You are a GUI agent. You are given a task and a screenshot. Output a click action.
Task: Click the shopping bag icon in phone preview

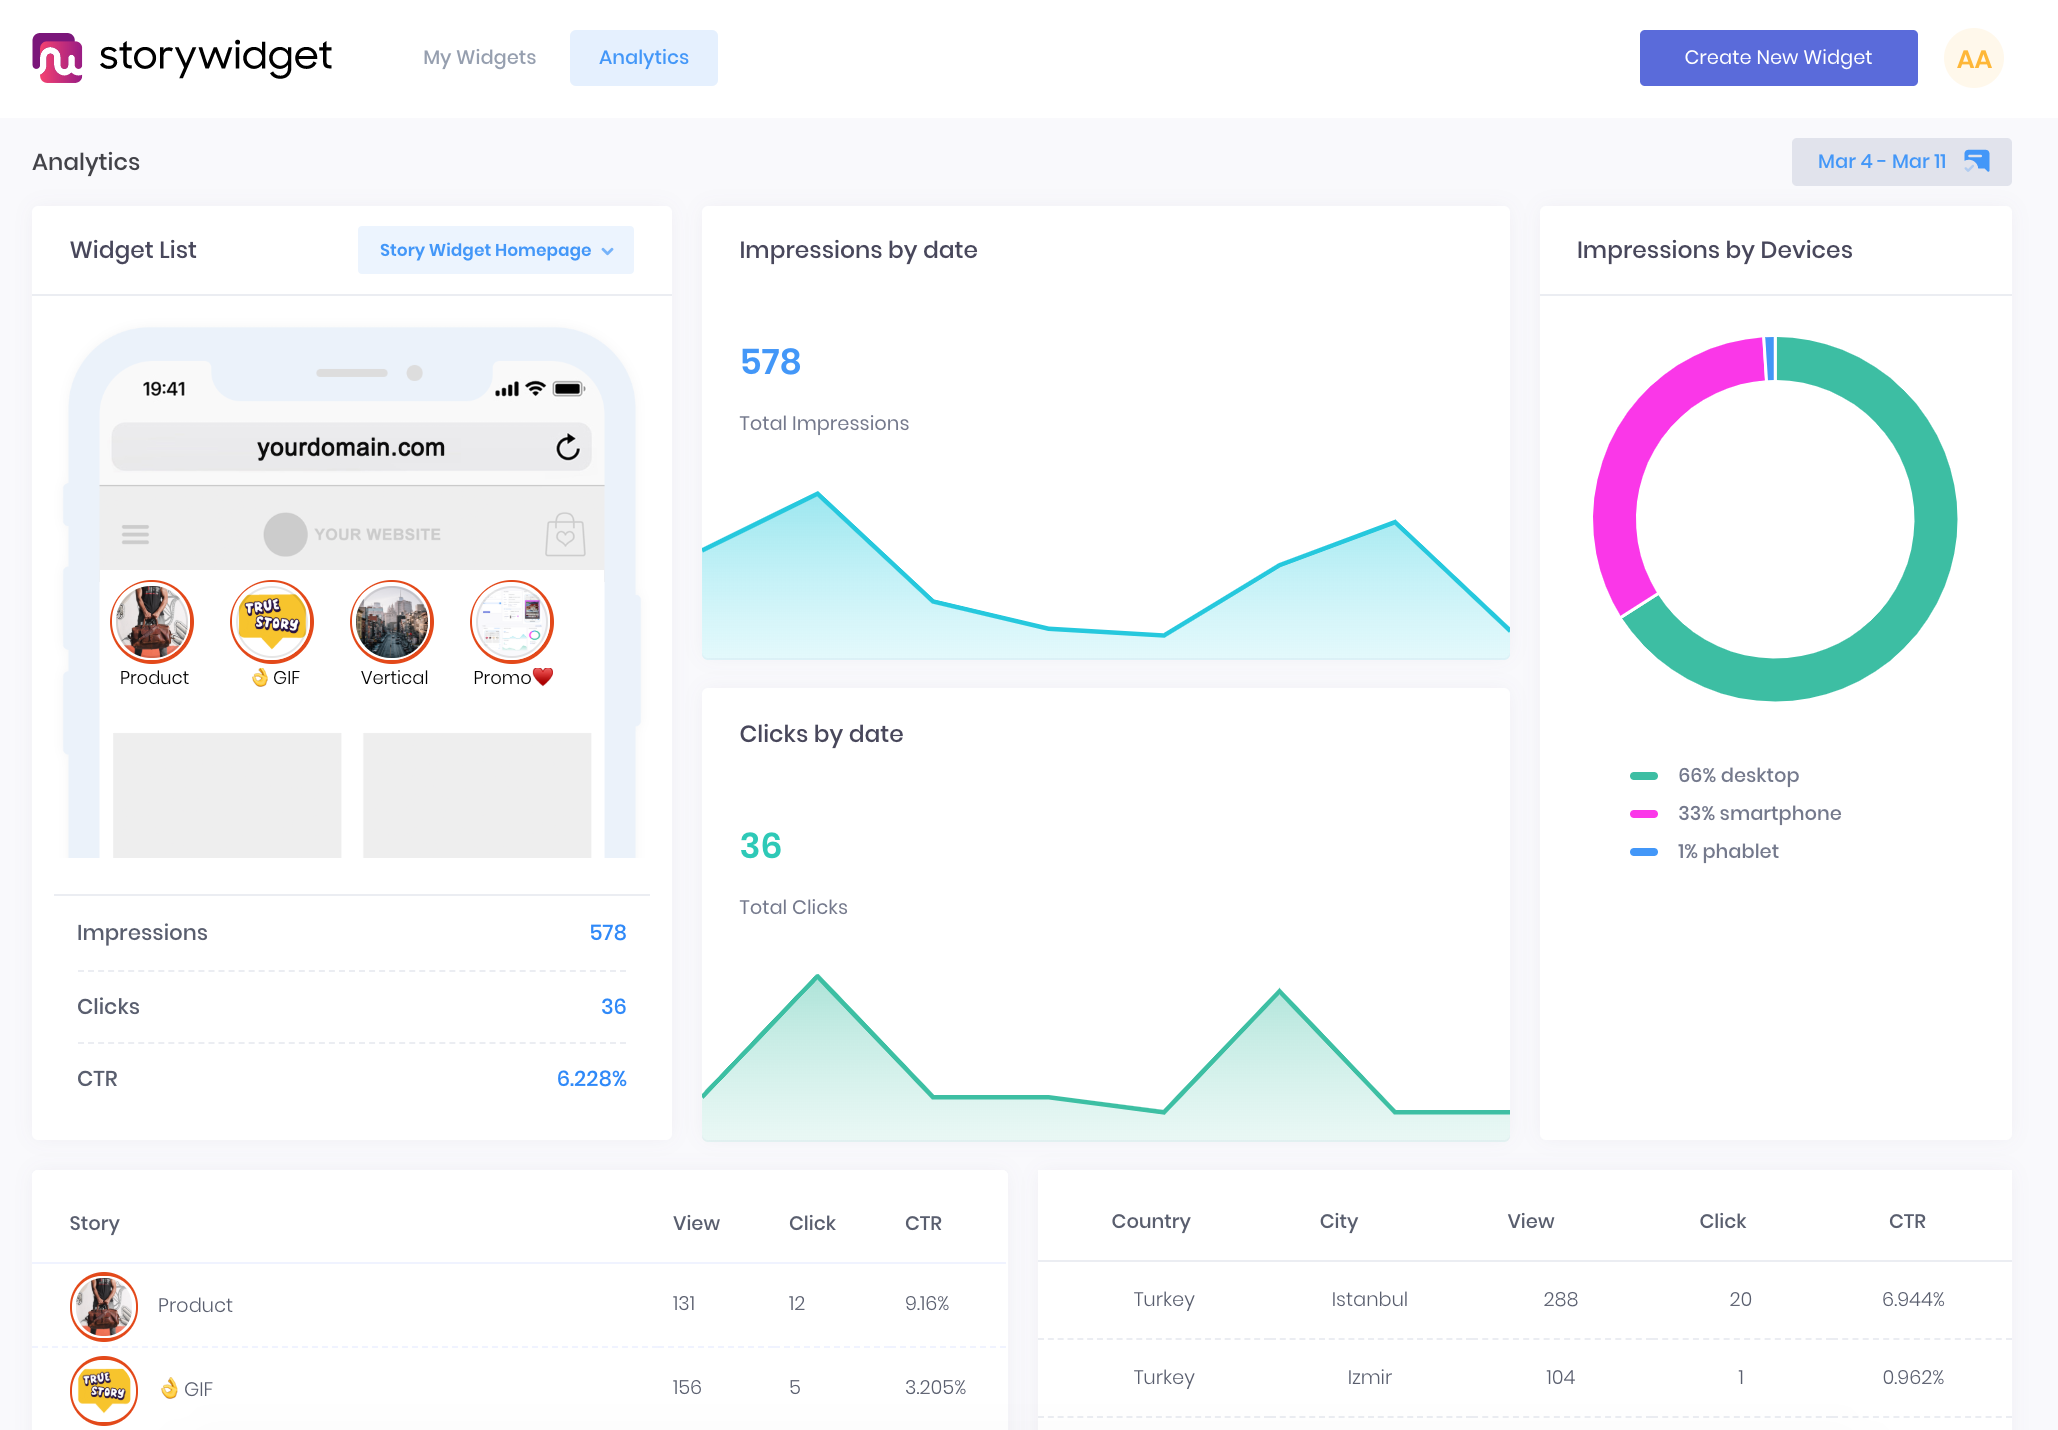click(565, 535)
